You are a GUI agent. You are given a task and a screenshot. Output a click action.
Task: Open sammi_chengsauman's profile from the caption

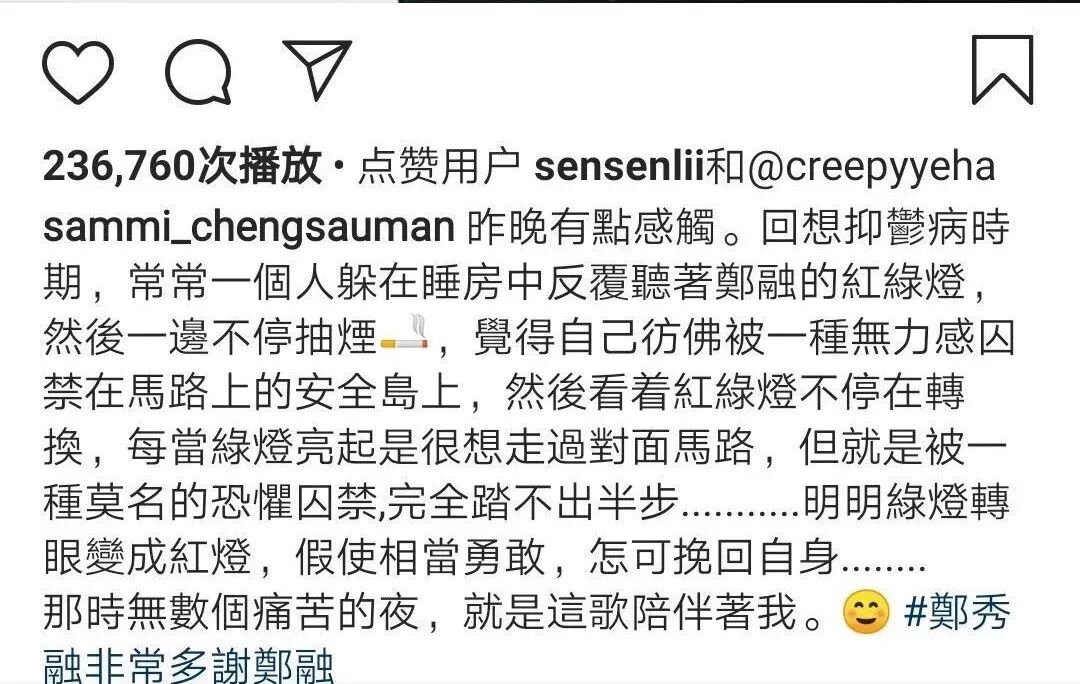coord(249,227)
